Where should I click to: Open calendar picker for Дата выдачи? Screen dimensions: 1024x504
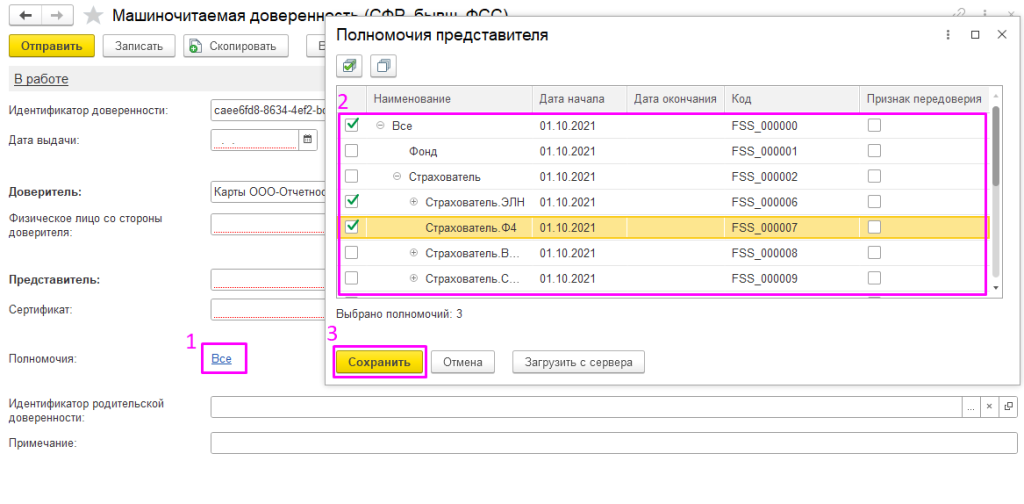pyautogui.click(x=307, y=139)
